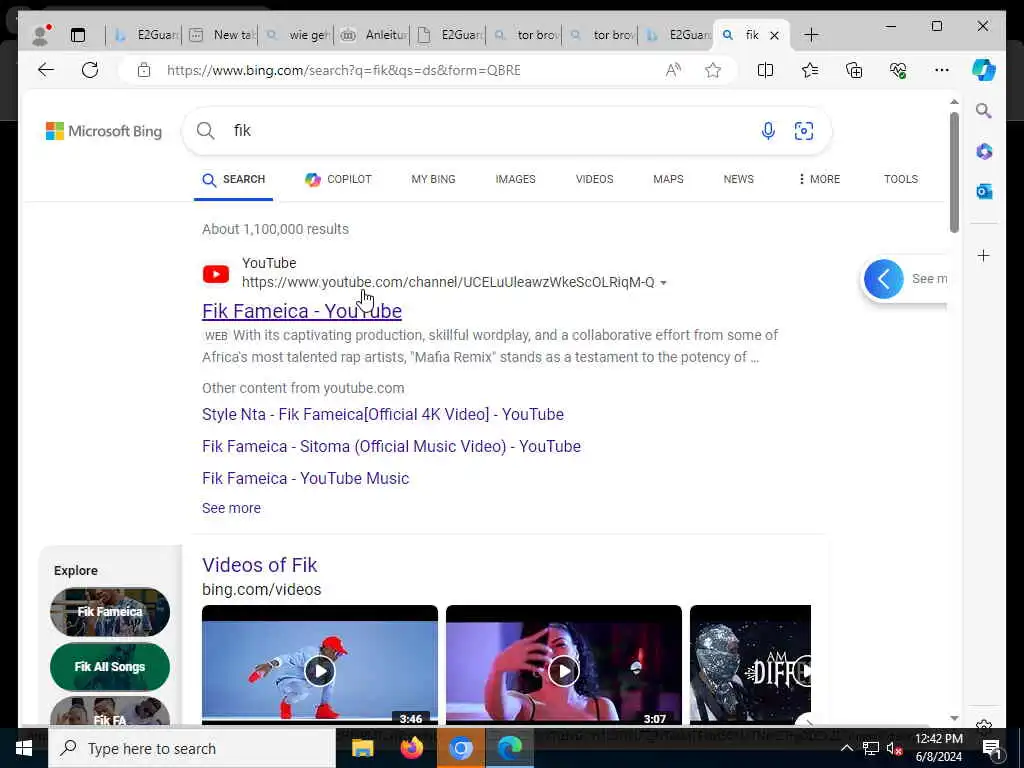The width and height of the screenshot is (1024, 768).
Task: Switch to the COPILOT tab
Action: [338, 179]
